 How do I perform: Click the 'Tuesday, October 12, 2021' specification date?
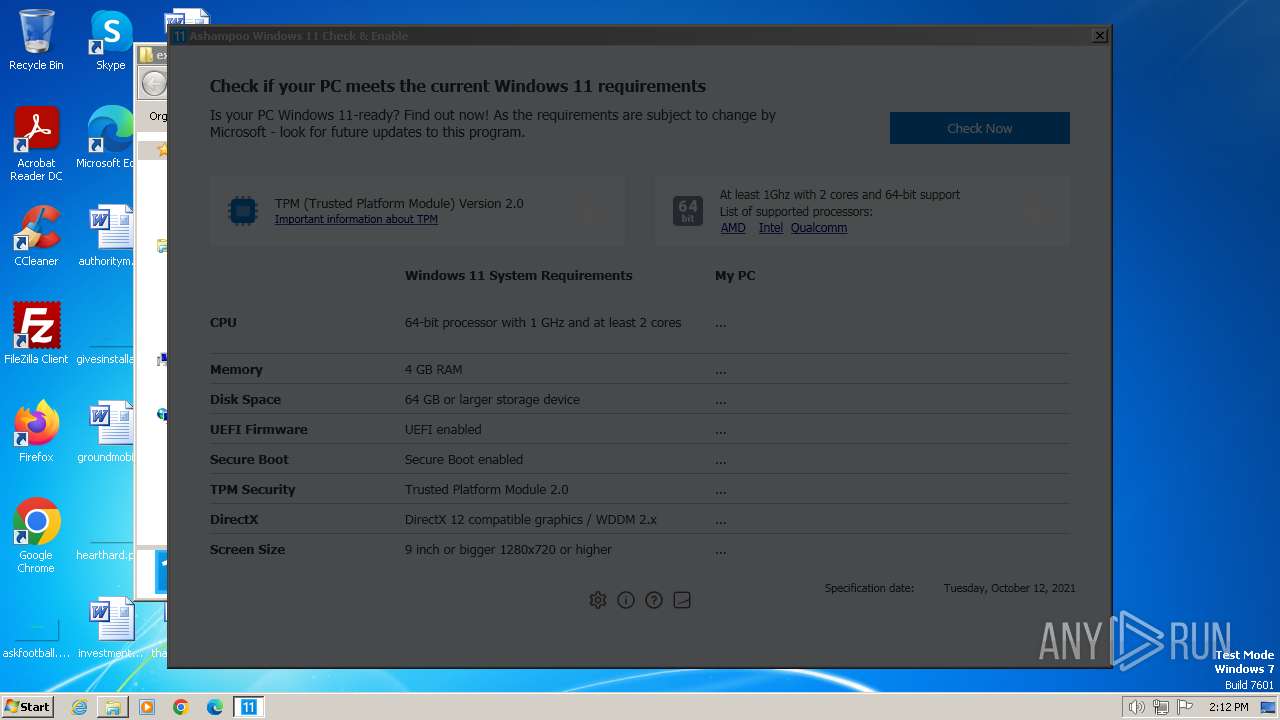click(x=1010, y=588)
